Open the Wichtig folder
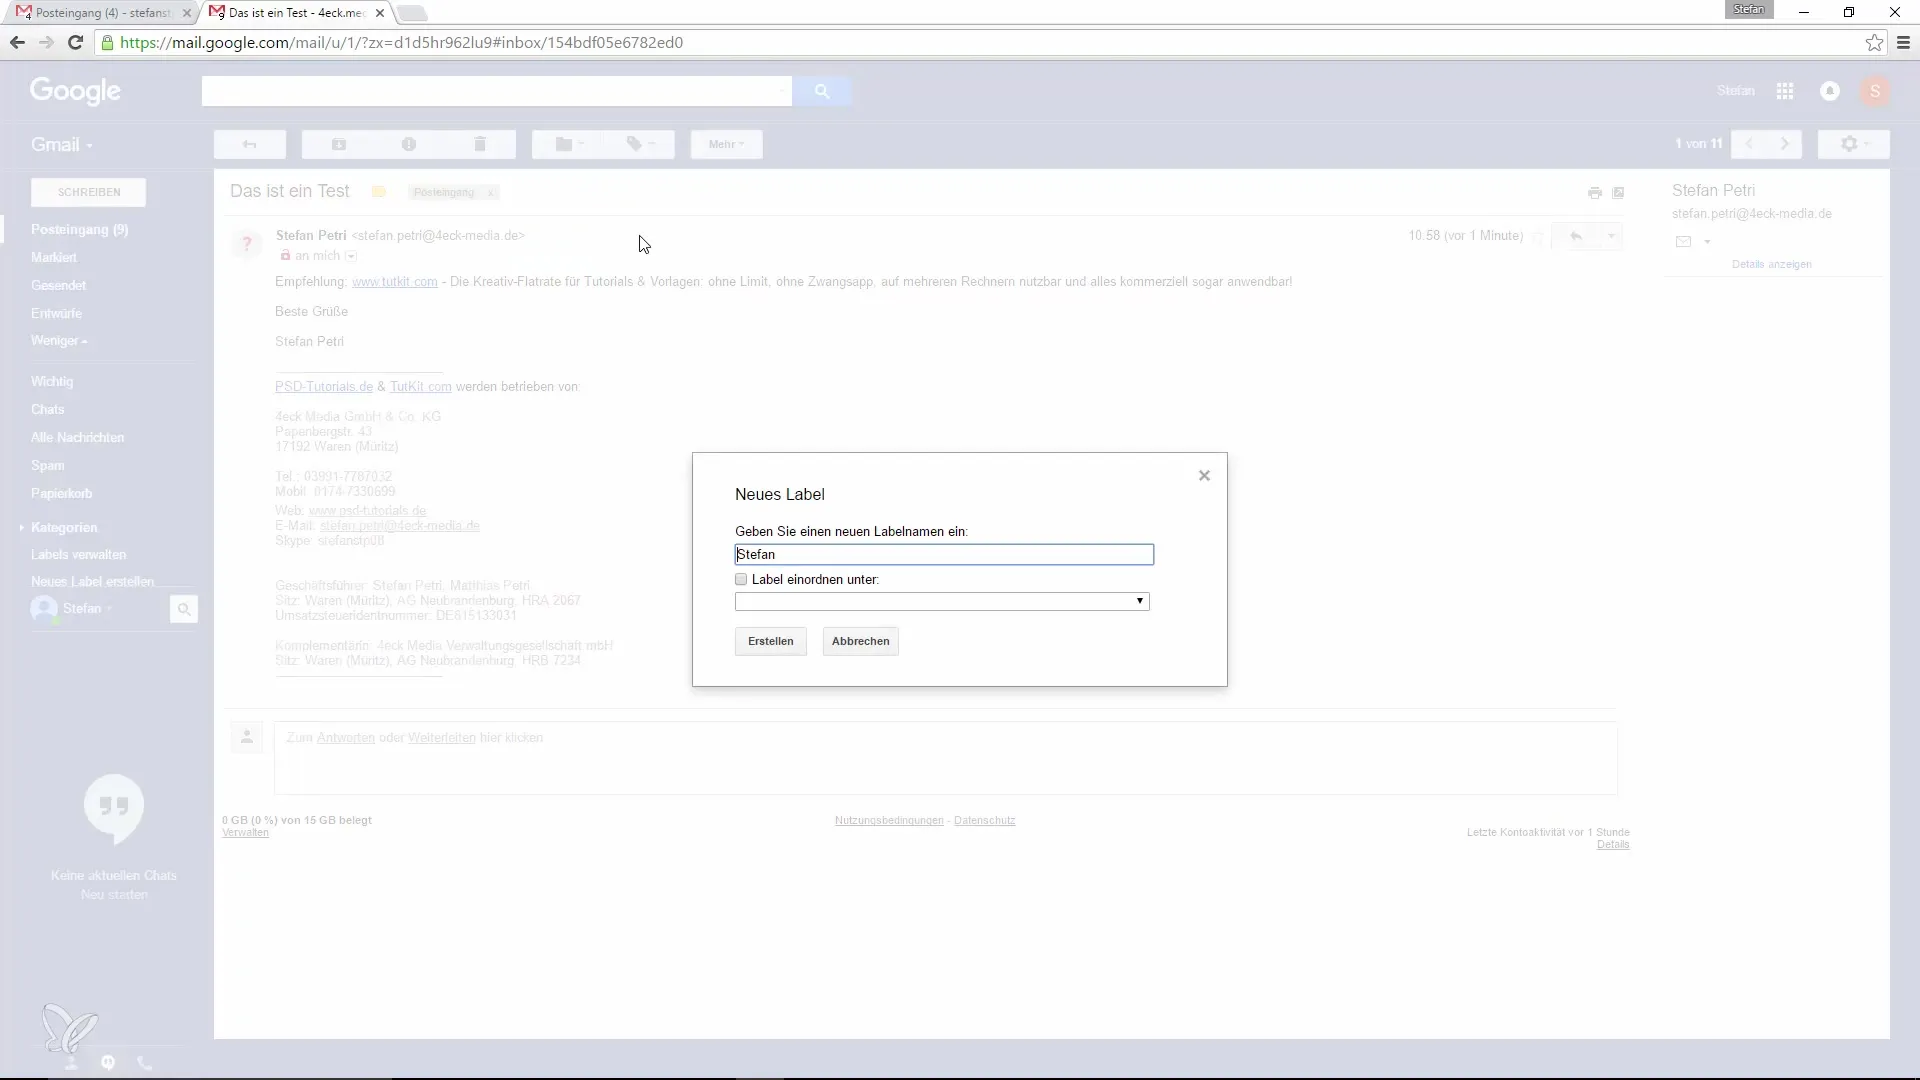The width and height of the screenshot is (1920, 1080). click(x=52, y=381)
